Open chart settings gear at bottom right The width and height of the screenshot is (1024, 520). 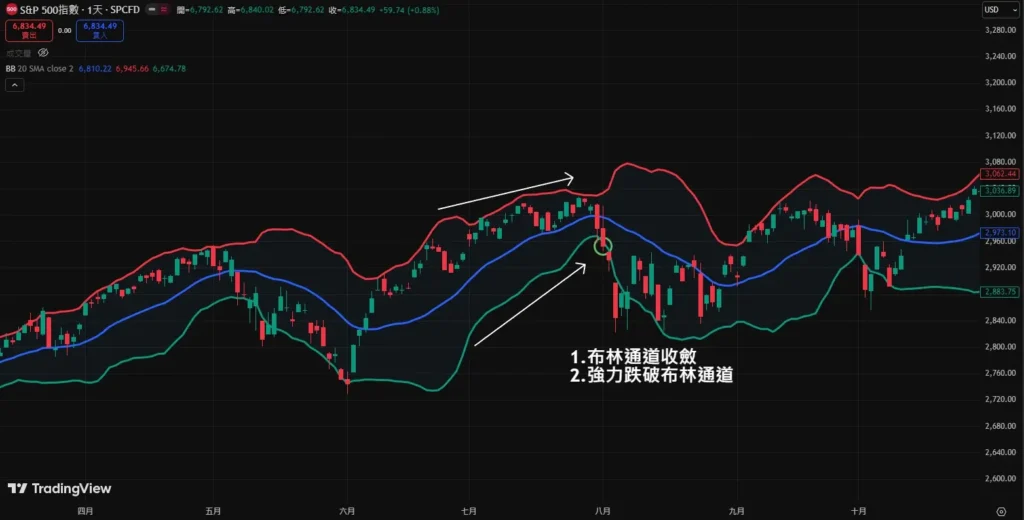point(1000,510)
